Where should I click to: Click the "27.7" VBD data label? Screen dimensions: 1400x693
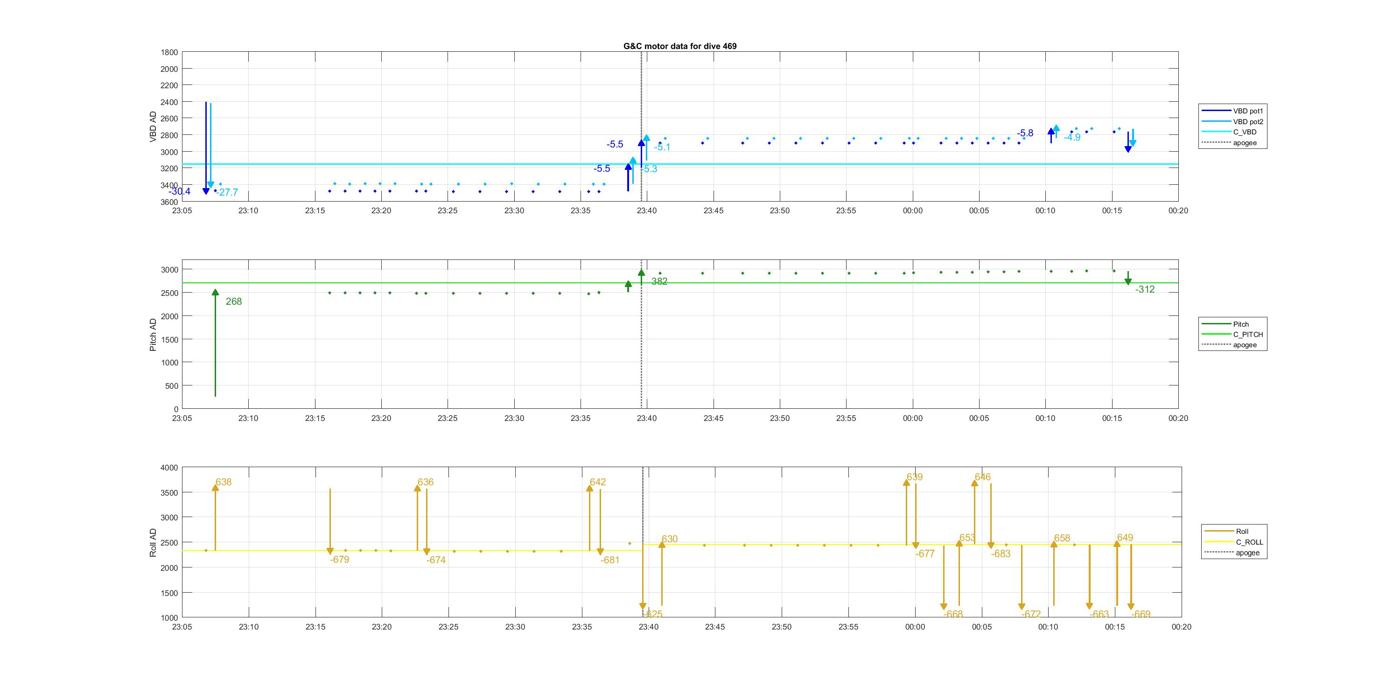[228, 193]
